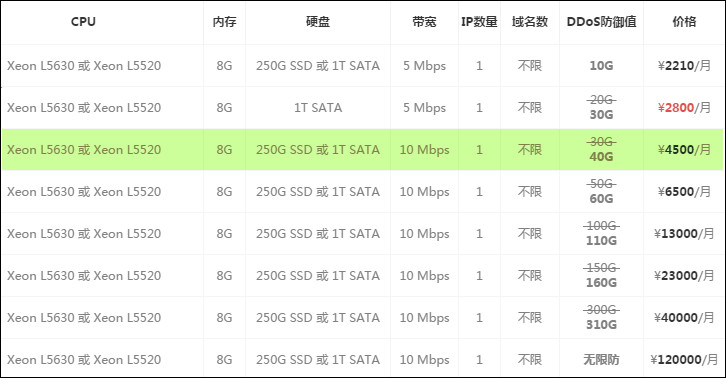Click the DDoS防御值 column header

click(x=601, y=22)
